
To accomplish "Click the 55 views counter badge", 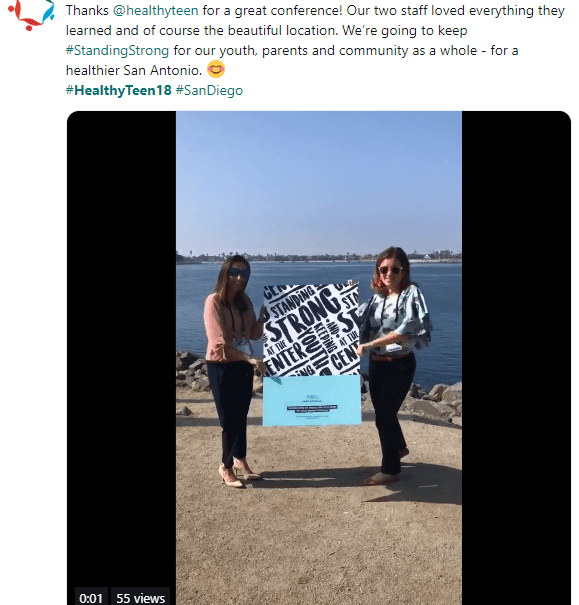I will tap(140, 597).
